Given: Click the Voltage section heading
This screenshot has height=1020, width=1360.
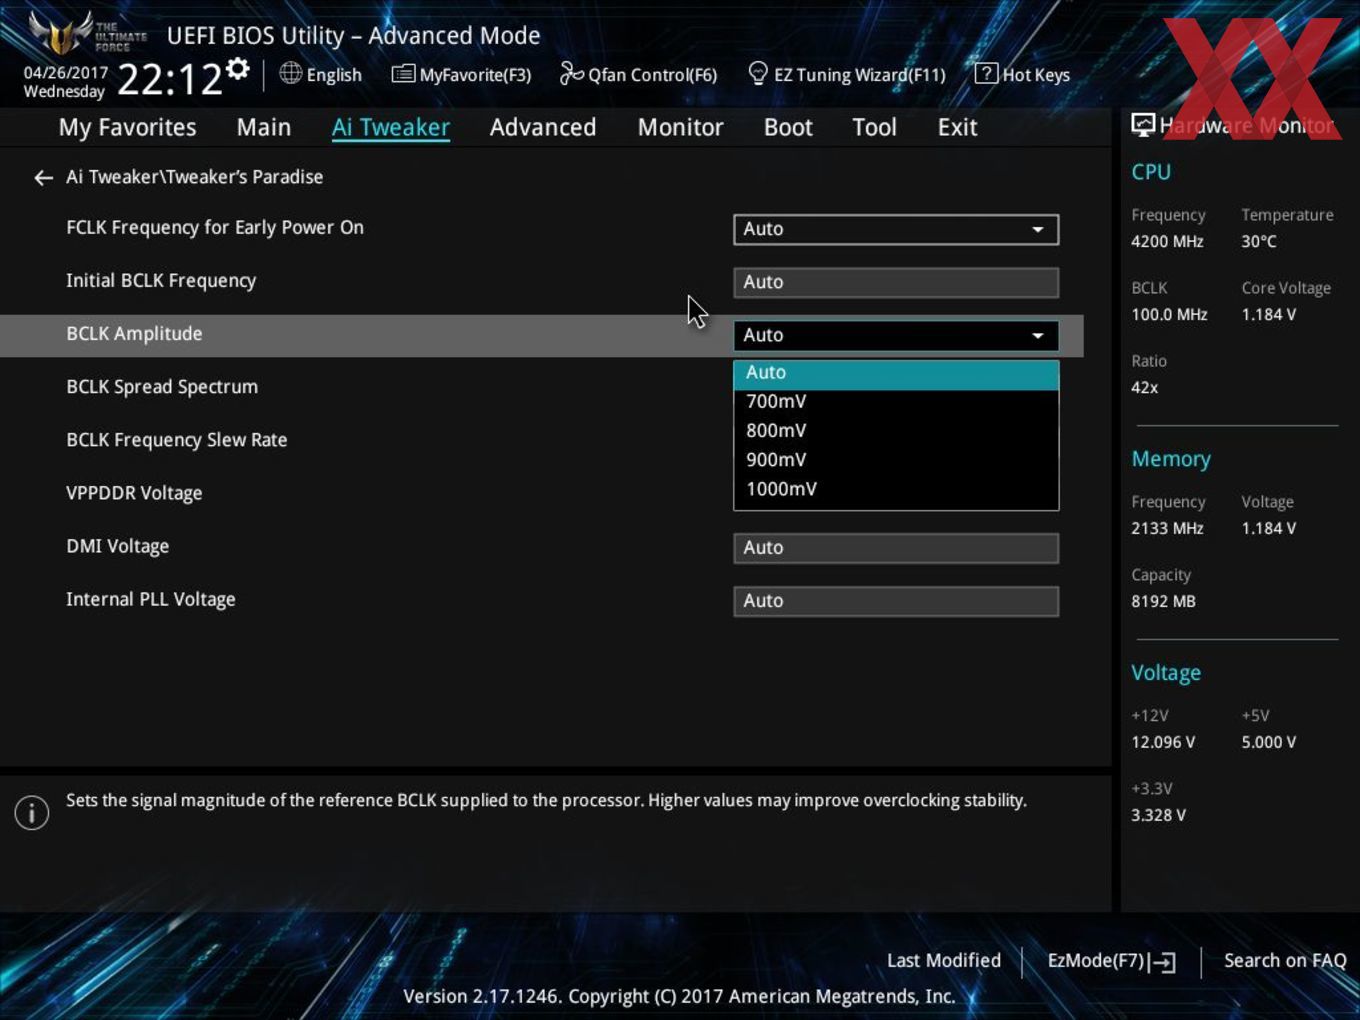Looking at the screenshot, I should 1166,673.
